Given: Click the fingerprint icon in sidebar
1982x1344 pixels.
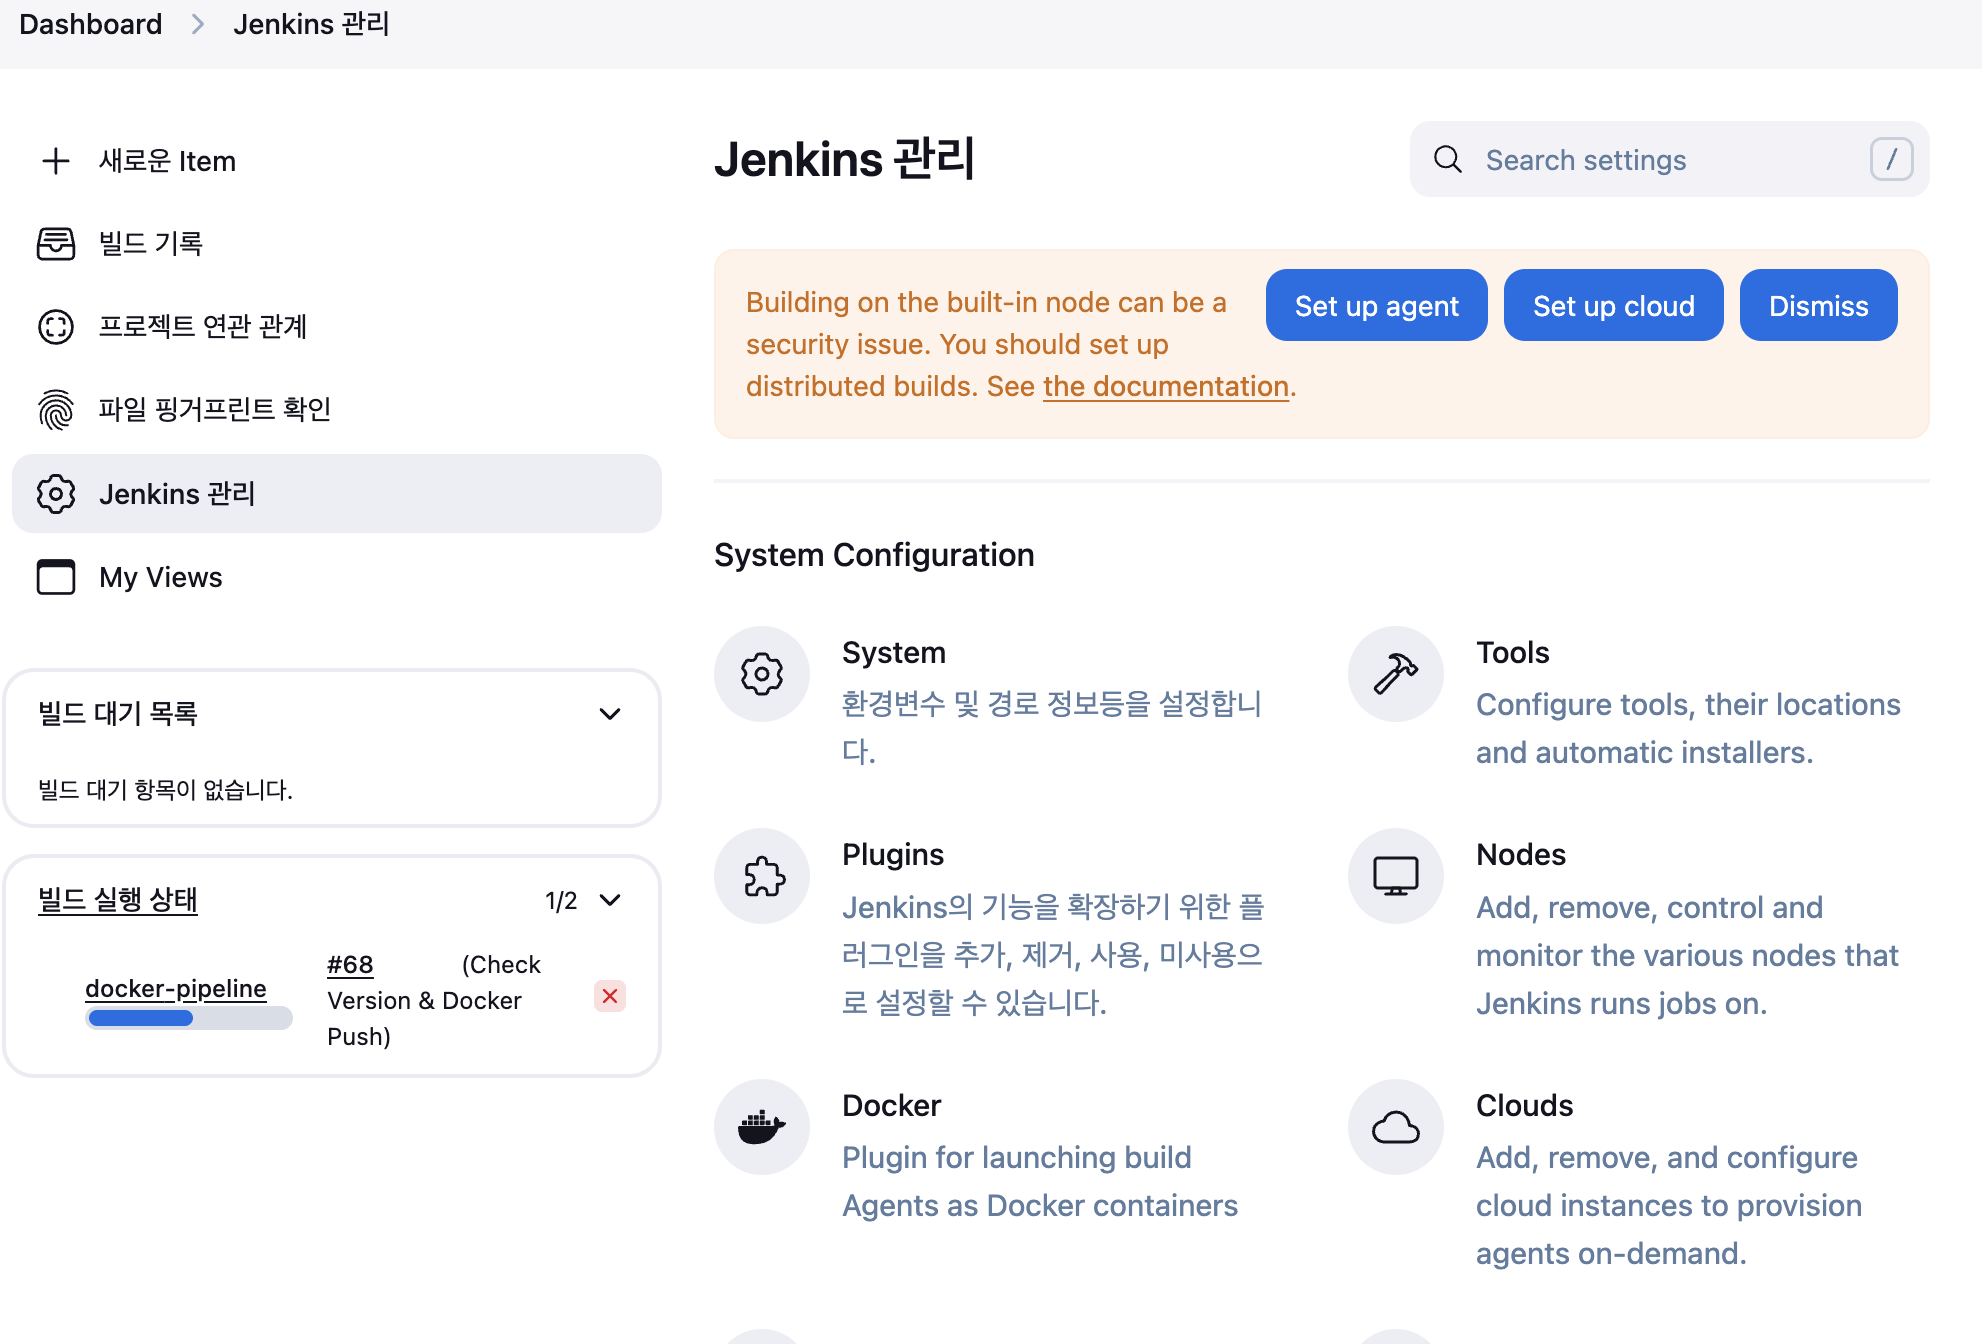Looking at the screenshot, I should pos(56,409).
